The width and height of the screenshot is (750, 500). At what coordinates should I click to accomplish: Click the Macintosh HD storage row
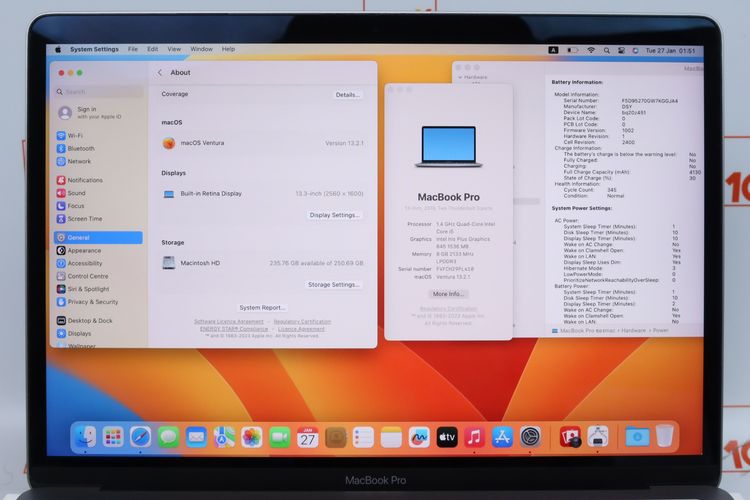(x=263, y=263)
